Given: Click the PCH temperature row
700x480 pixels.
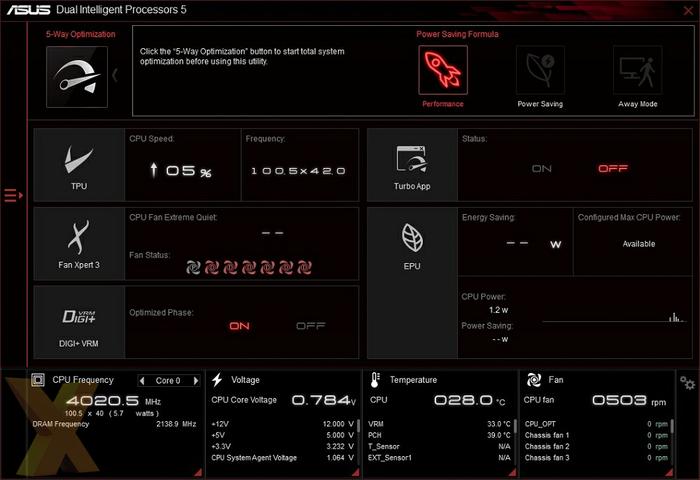Looking at the screenshot, I should pos(439,435).
